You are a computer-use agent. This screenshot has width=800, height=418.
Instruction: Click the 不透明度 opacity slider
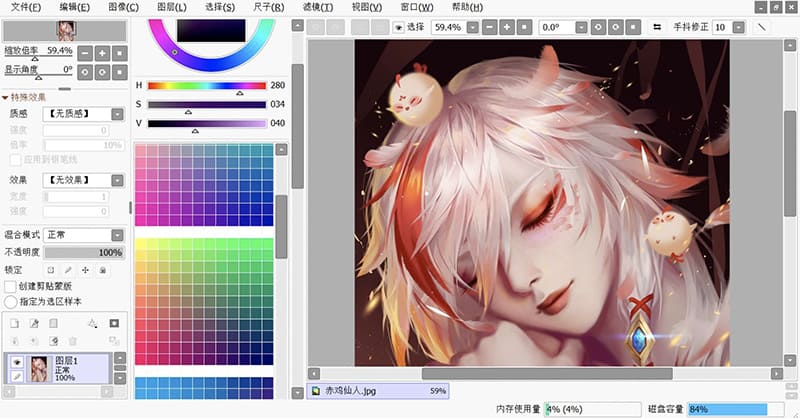(83, 252)
